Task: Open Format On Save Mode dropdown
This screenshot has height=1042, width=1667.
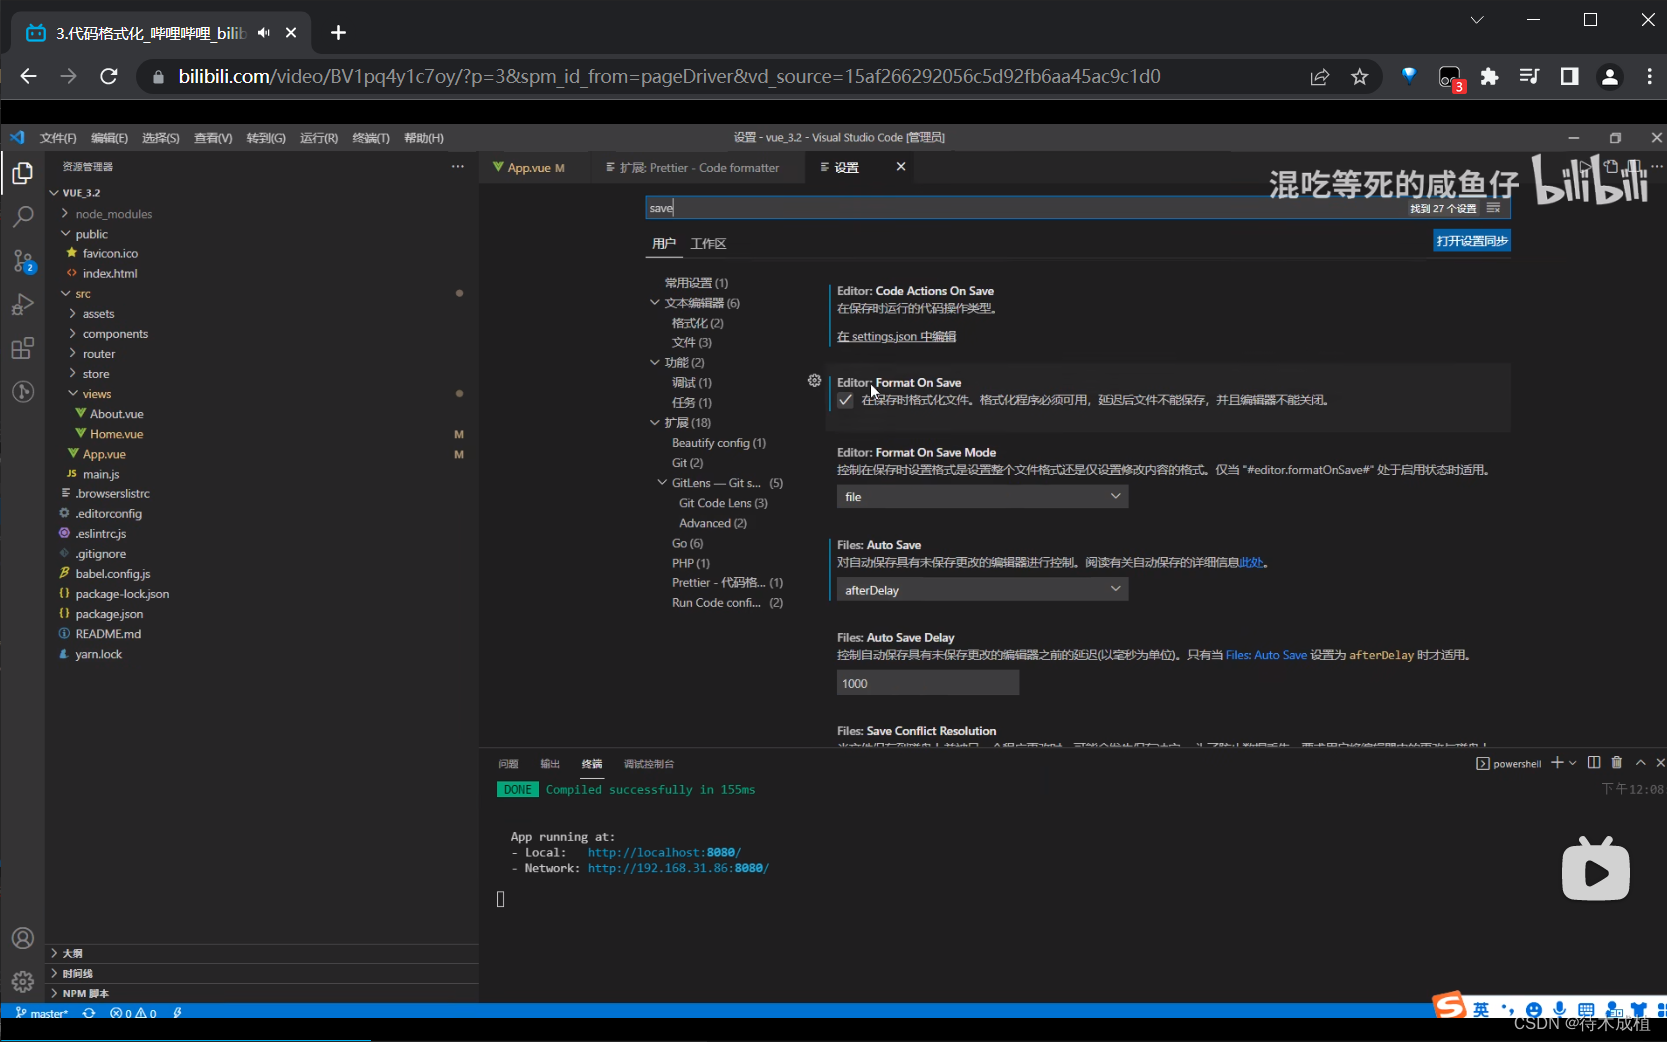Action: (982, 497)
